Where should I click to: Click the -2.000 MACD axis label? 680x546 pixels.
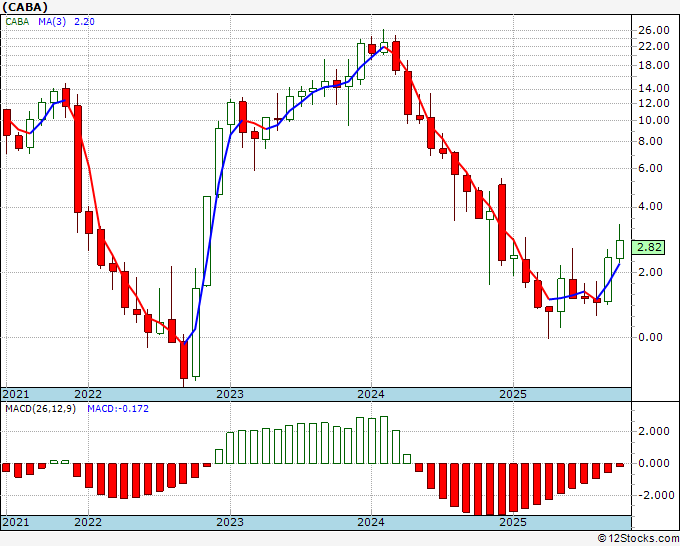click(657, 495)
